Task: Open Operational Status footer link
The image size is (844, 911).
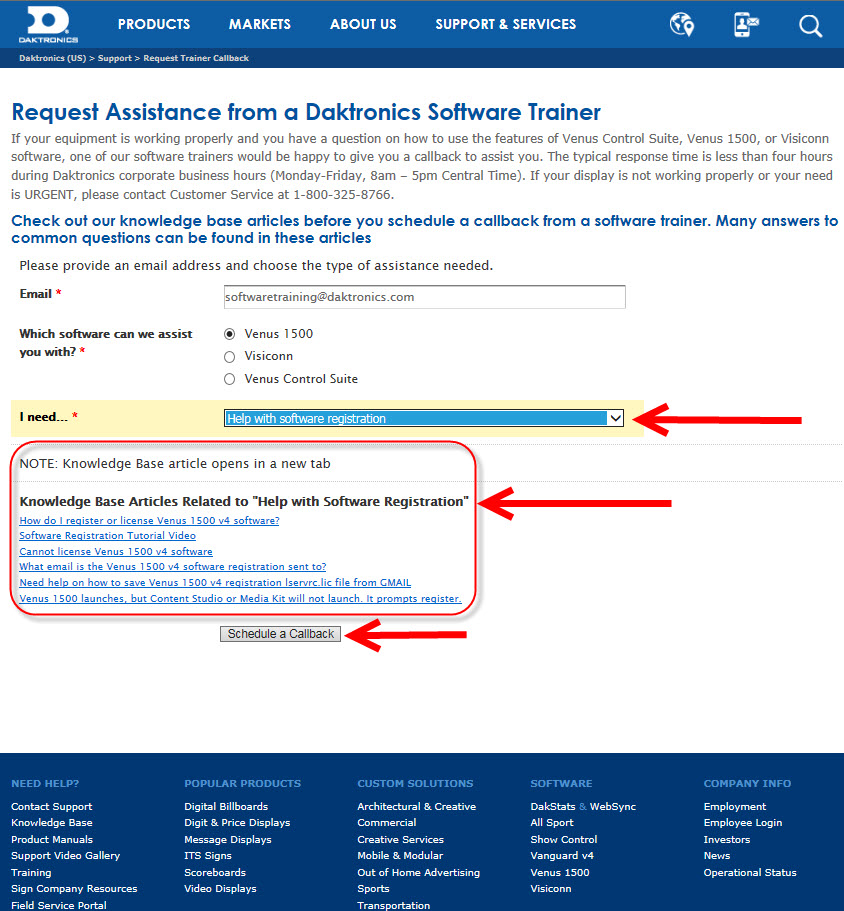Action: (x=750, y=873)
